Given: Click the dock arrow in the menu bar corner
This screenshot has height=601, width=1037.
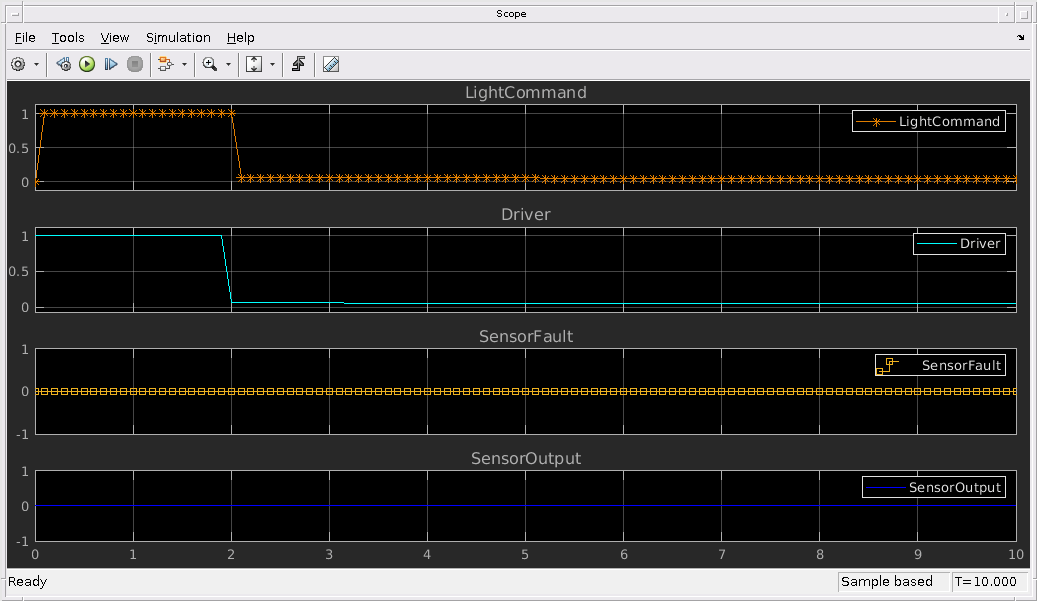Looking at the screenshot, I should (1021, 37).
